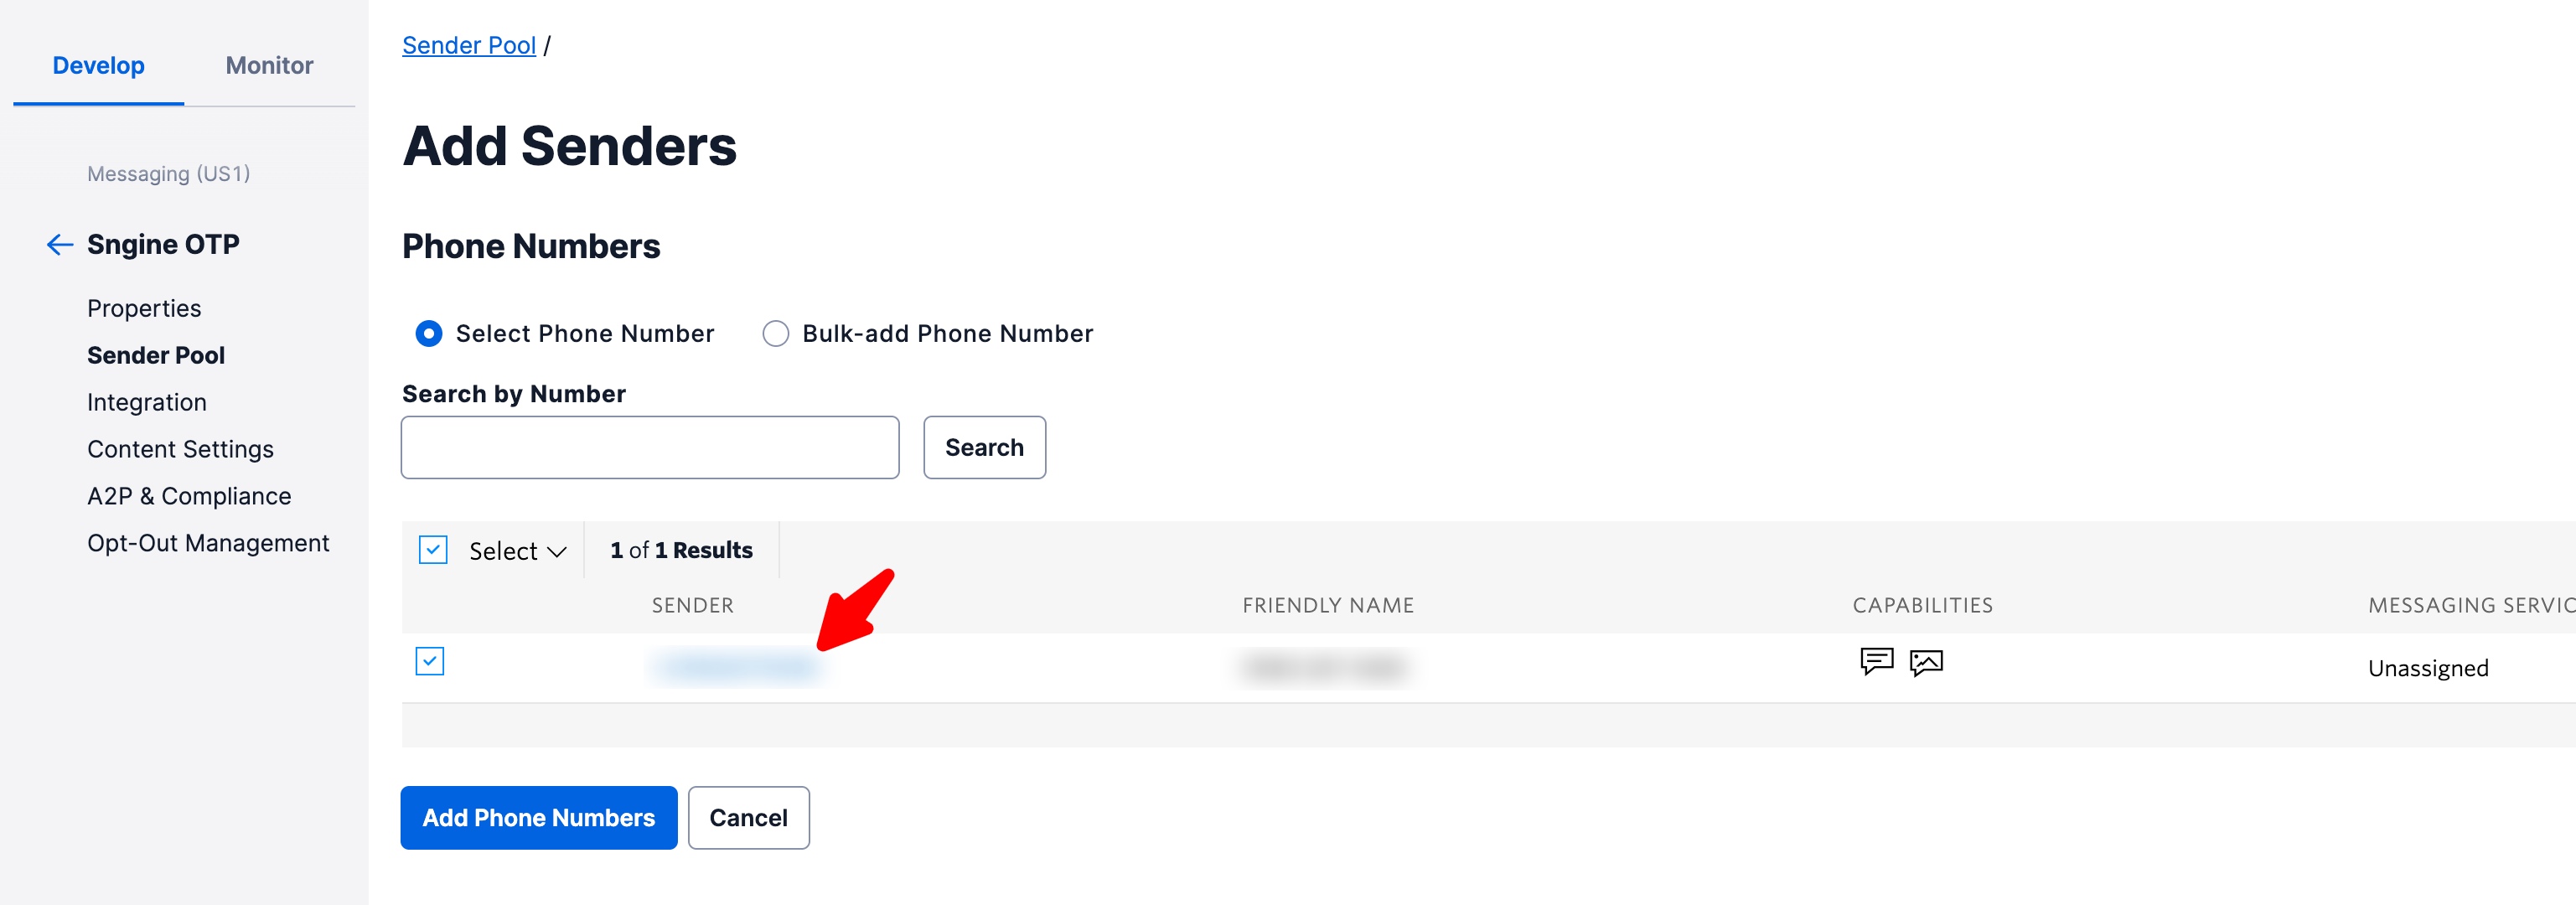2576x905 pixels.
Task: Choose the Select Phone Number radio option
Action: 429,334
